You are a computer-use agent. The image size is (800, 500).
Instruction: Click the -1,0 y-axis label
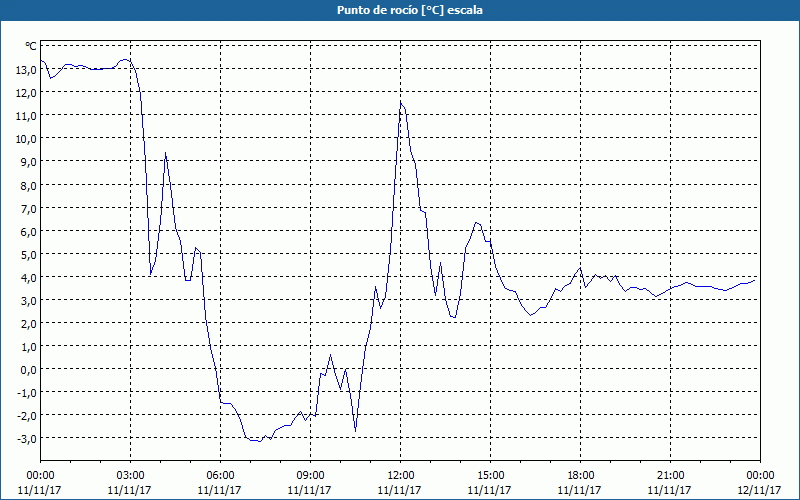(27, 393)
